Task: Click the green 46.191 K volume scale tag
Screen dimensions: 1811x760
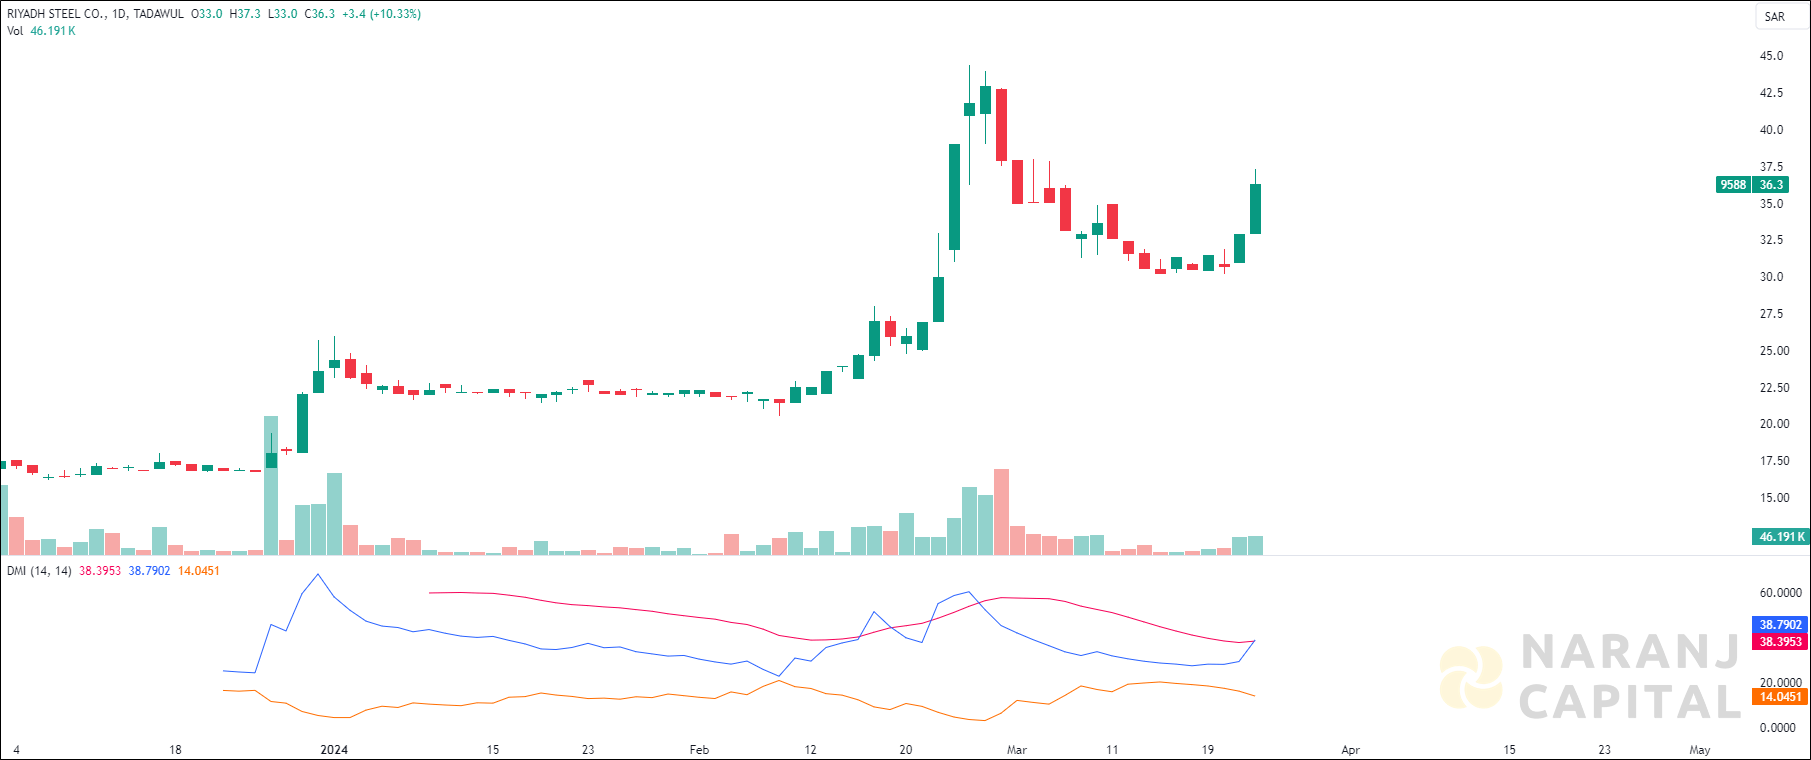Action: (x=1781, y=537)
